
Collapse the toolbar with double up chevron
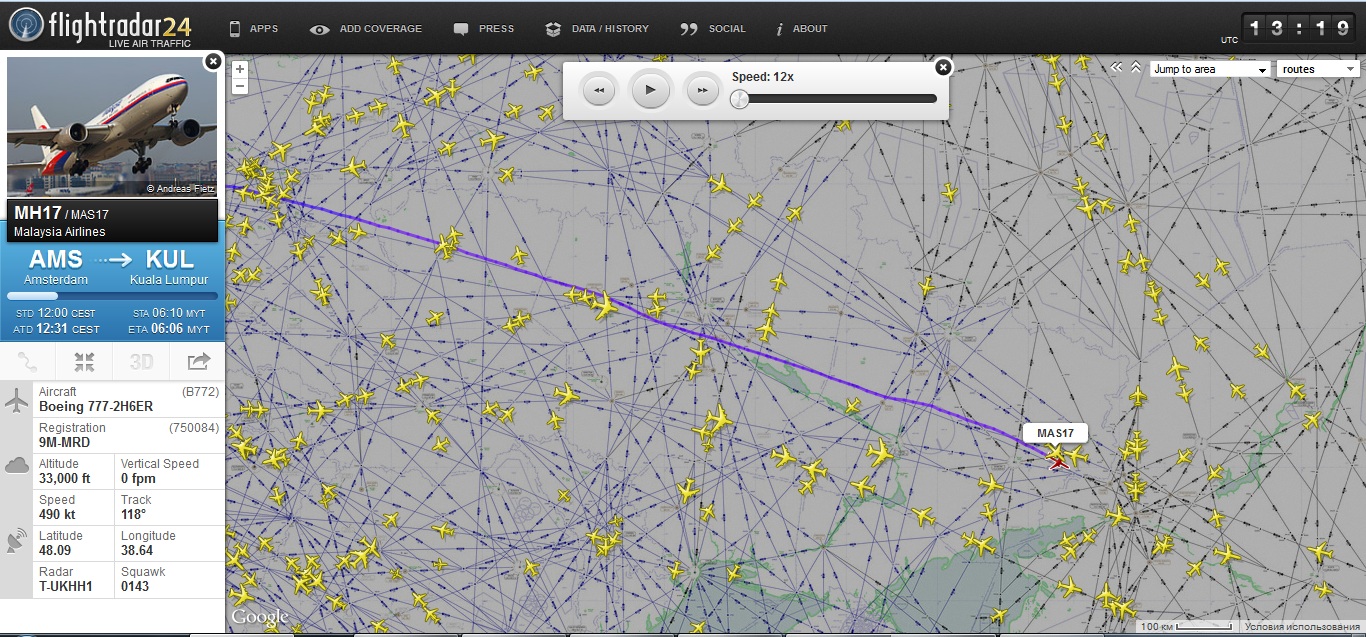tap(1136, 68)
